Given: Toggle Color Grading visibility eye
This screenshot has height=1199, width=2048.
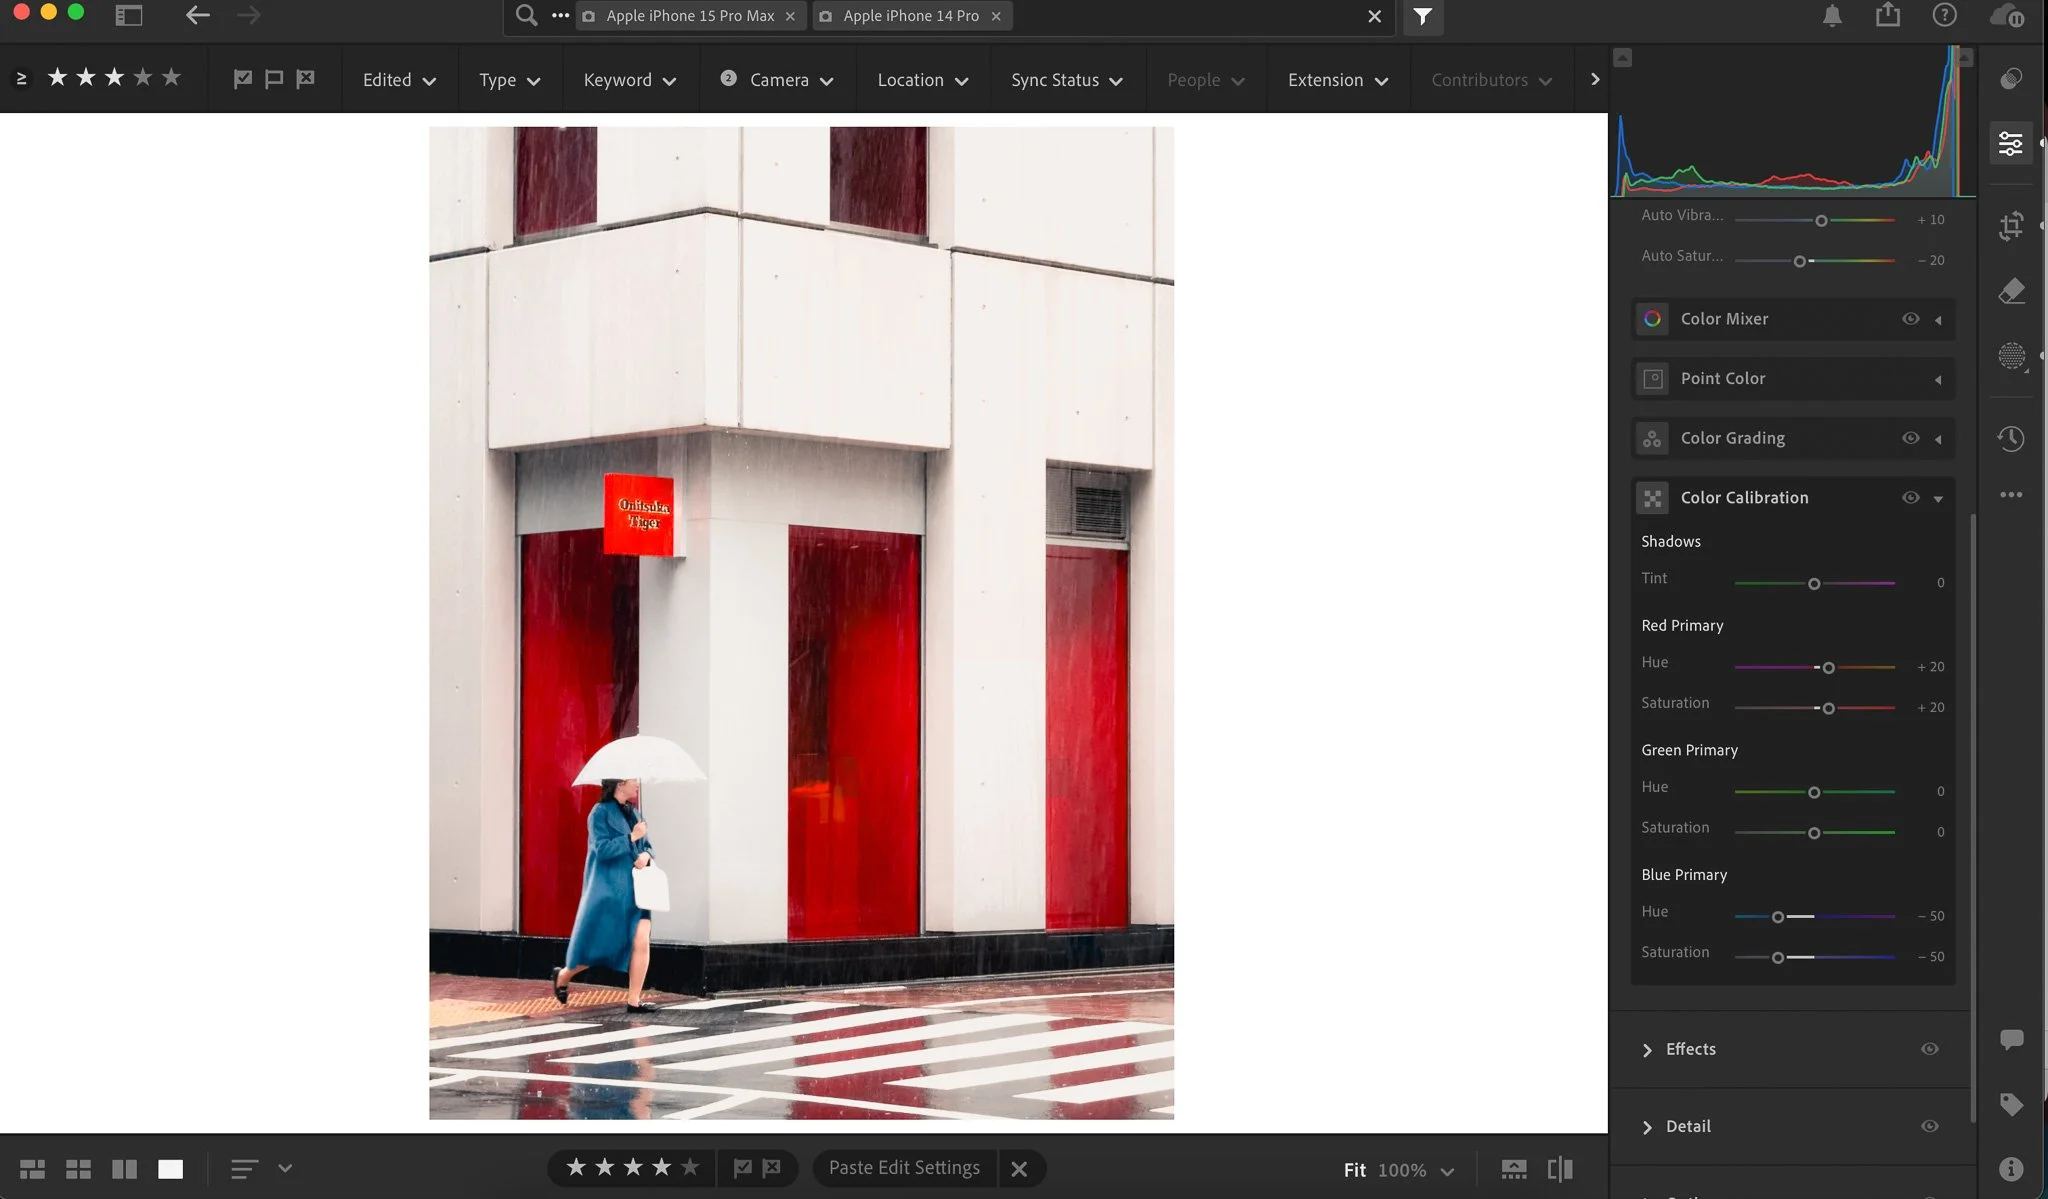Looking at the screenshot, I should click(1910, 438).
